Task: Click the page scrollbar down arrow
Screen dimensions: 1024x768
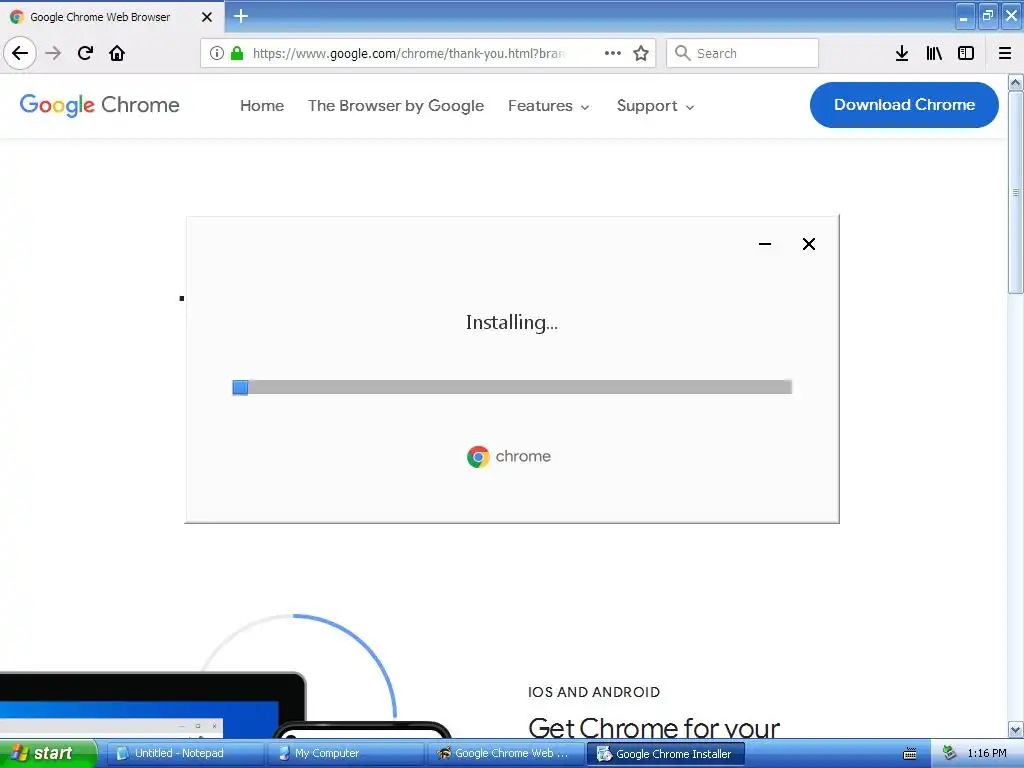Action: 1016,729
